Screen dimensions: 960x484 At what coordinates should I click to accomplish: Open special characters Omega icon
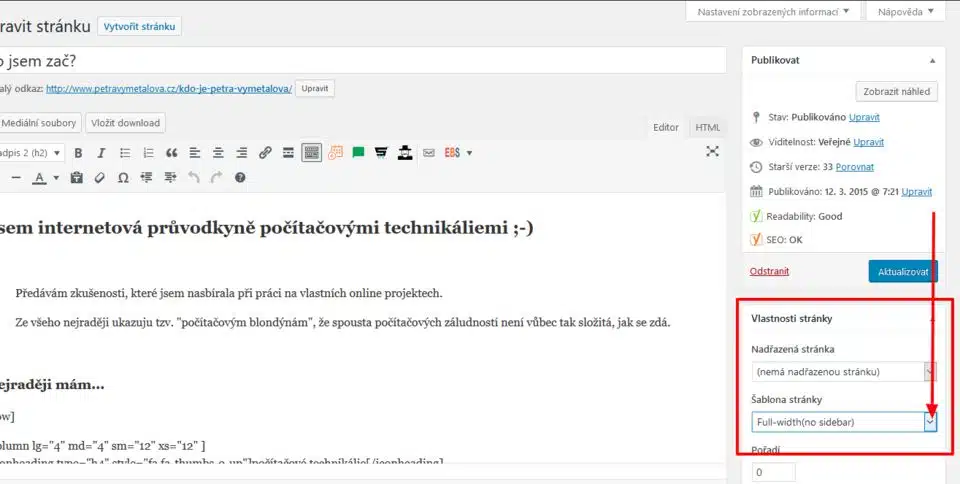pos(123,178)
